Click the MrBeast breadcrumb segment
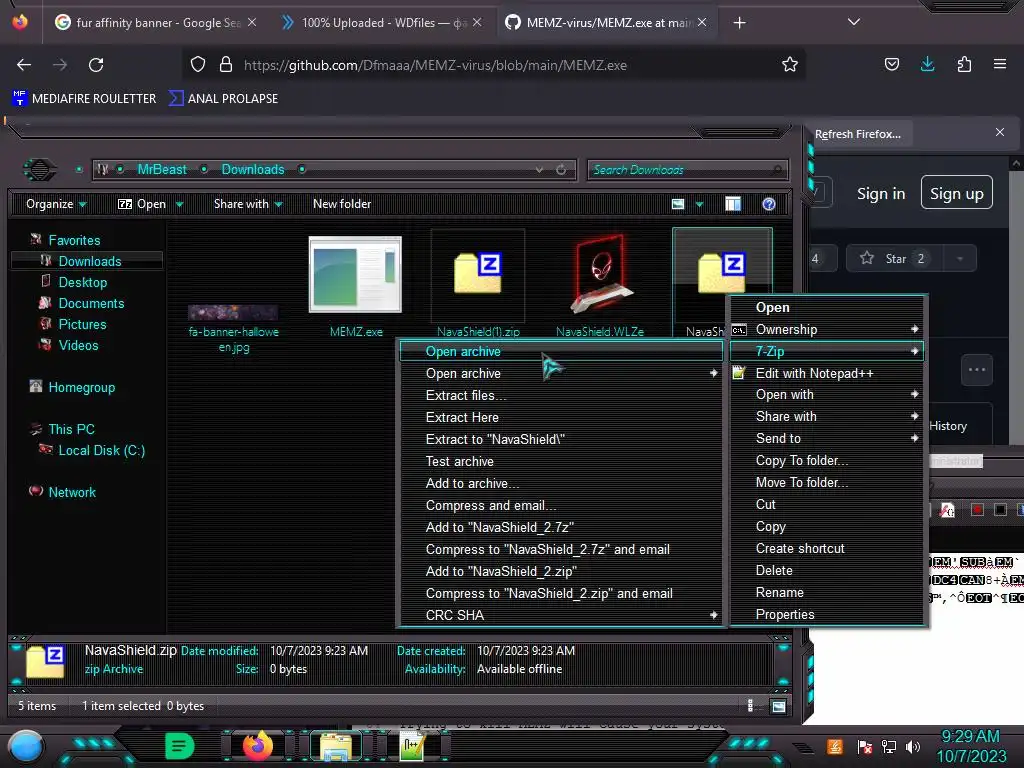The width and height of the screenshot is (1024, 768). point(162,170)
